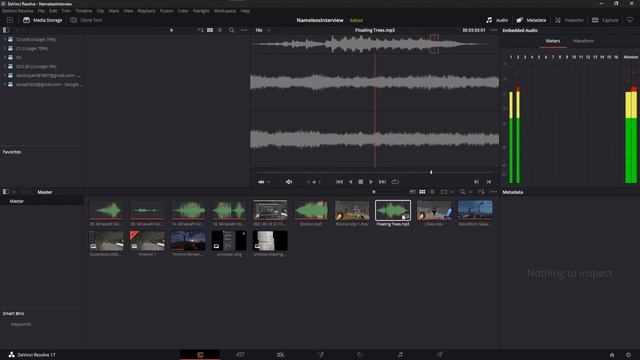Open Project Settings gear icon
Screen dimensions: 640x360
[x=628, y=355]
